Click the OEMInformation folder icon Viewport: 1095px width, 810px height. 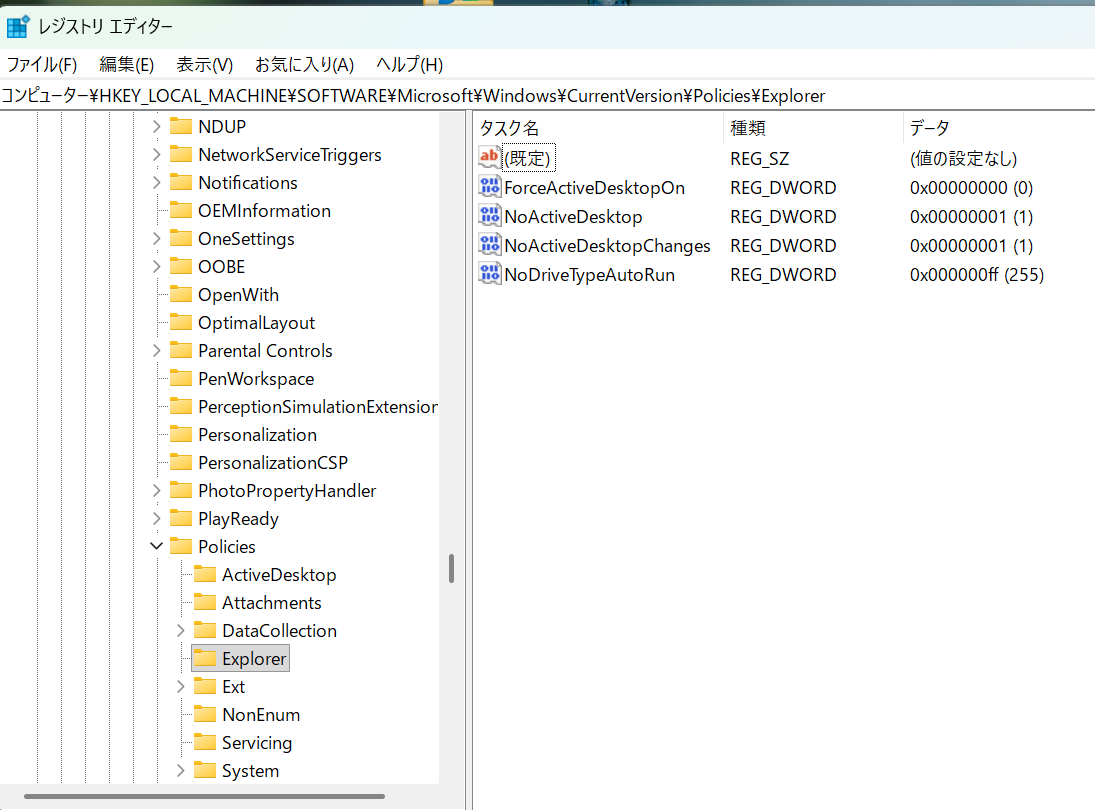181,210
